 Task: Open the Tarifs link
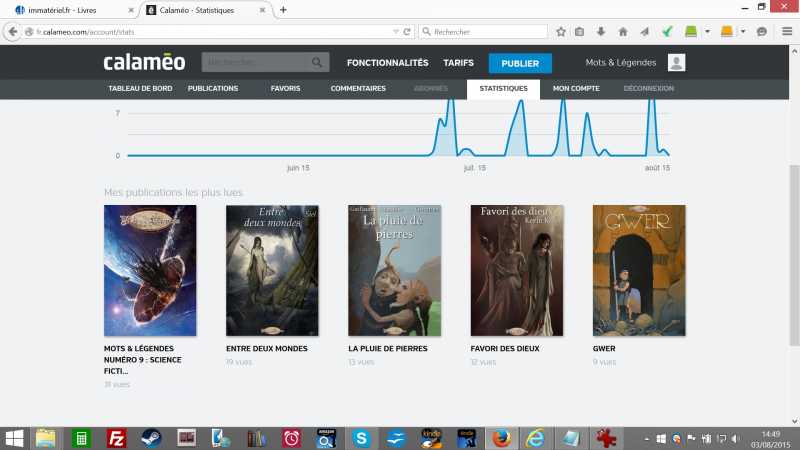click(458, 63)
